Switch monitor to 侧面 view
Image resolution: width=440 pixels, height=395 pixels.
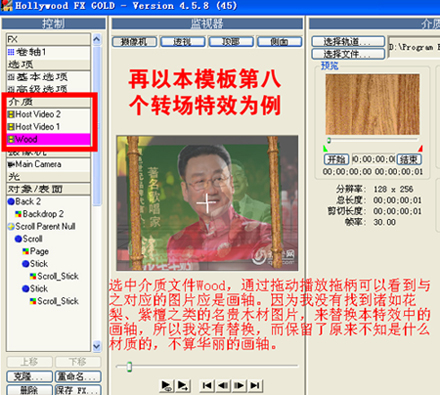tap(279, 42)
